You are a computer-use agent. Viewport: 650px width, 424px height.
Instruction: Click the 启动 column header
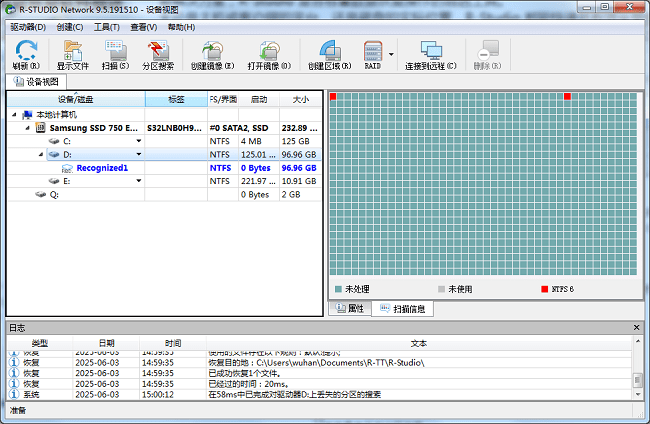259,99
